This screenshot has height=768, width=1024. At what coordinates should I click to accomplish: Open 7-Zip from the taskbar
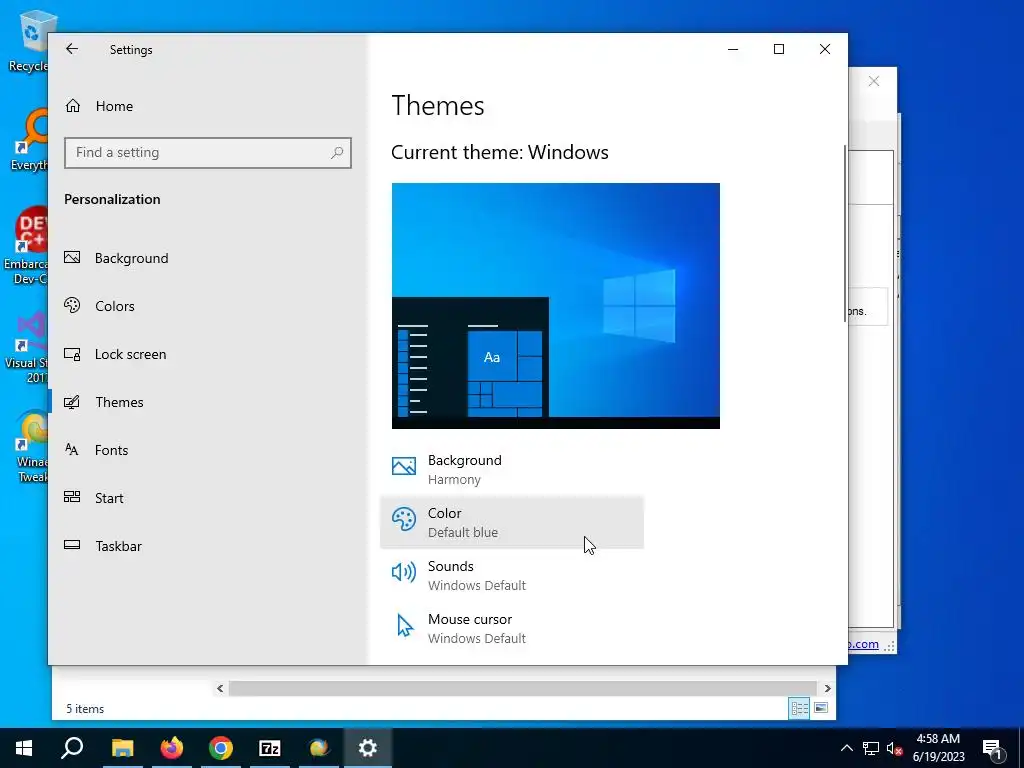[x=270, y=748]
